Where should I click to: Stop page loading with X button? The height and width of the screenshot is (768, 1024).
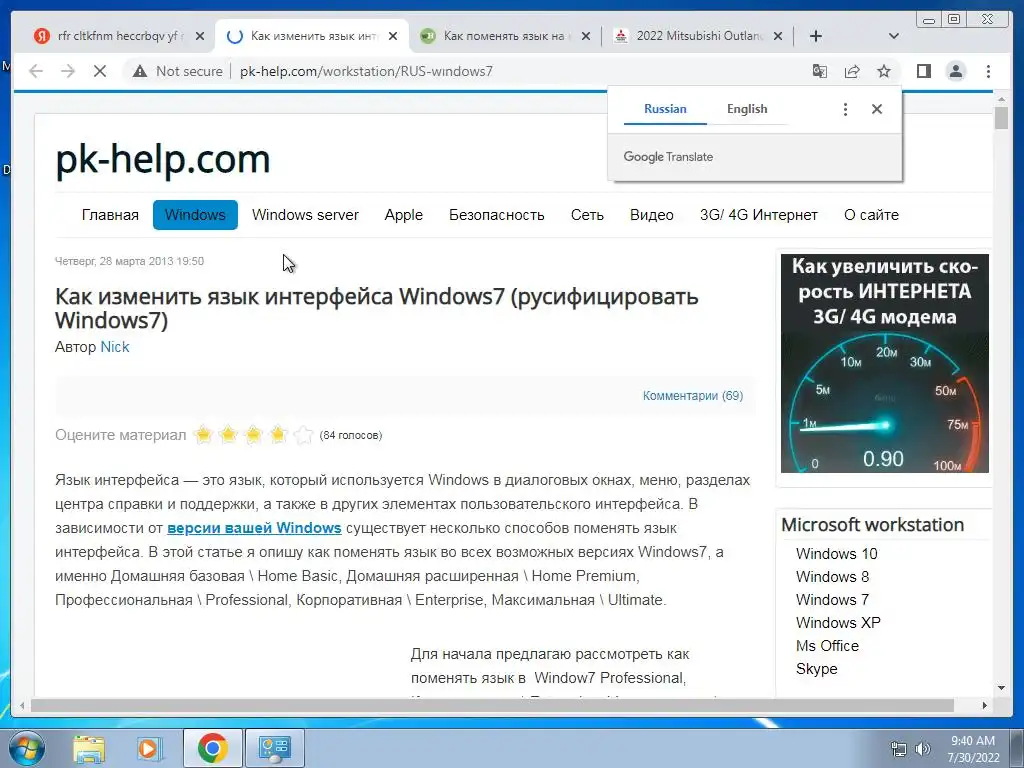point(100,71)
